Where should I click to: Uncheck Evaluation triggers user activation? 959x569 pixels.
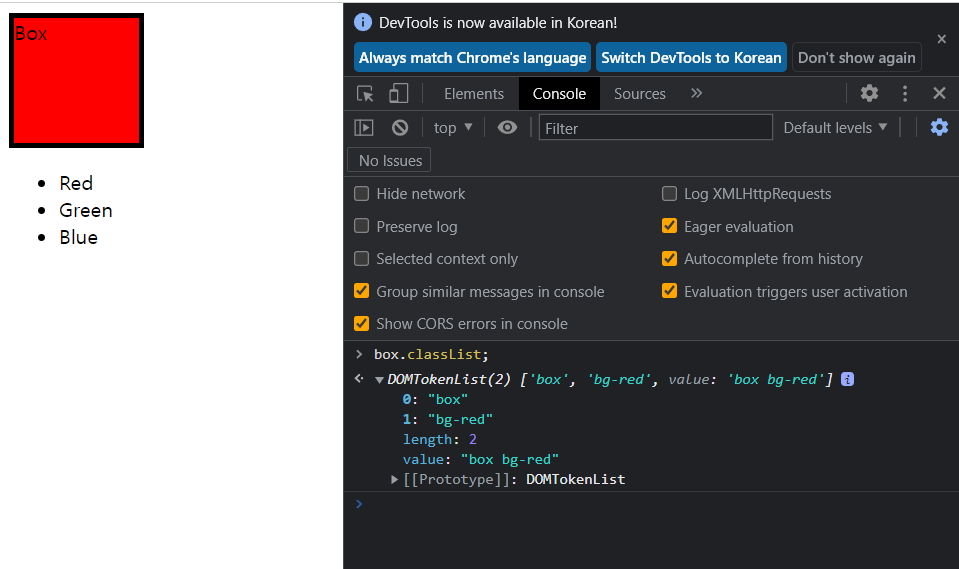click(669, 291)
